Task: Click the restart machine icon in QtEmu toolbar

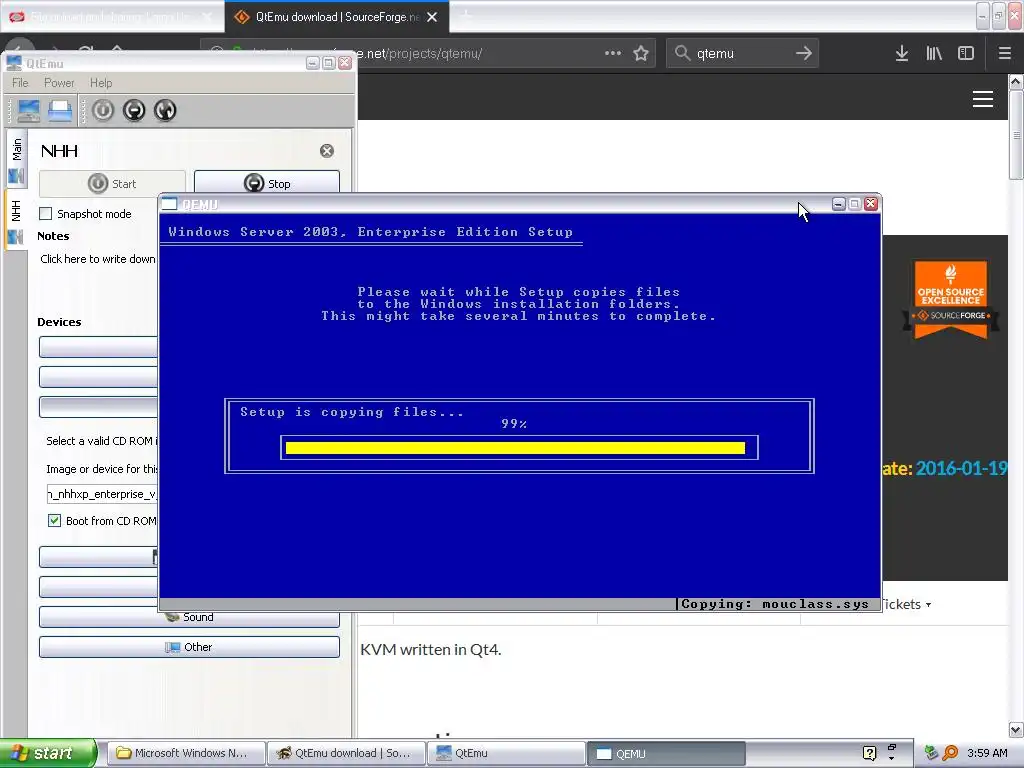Action: point(165,110)
